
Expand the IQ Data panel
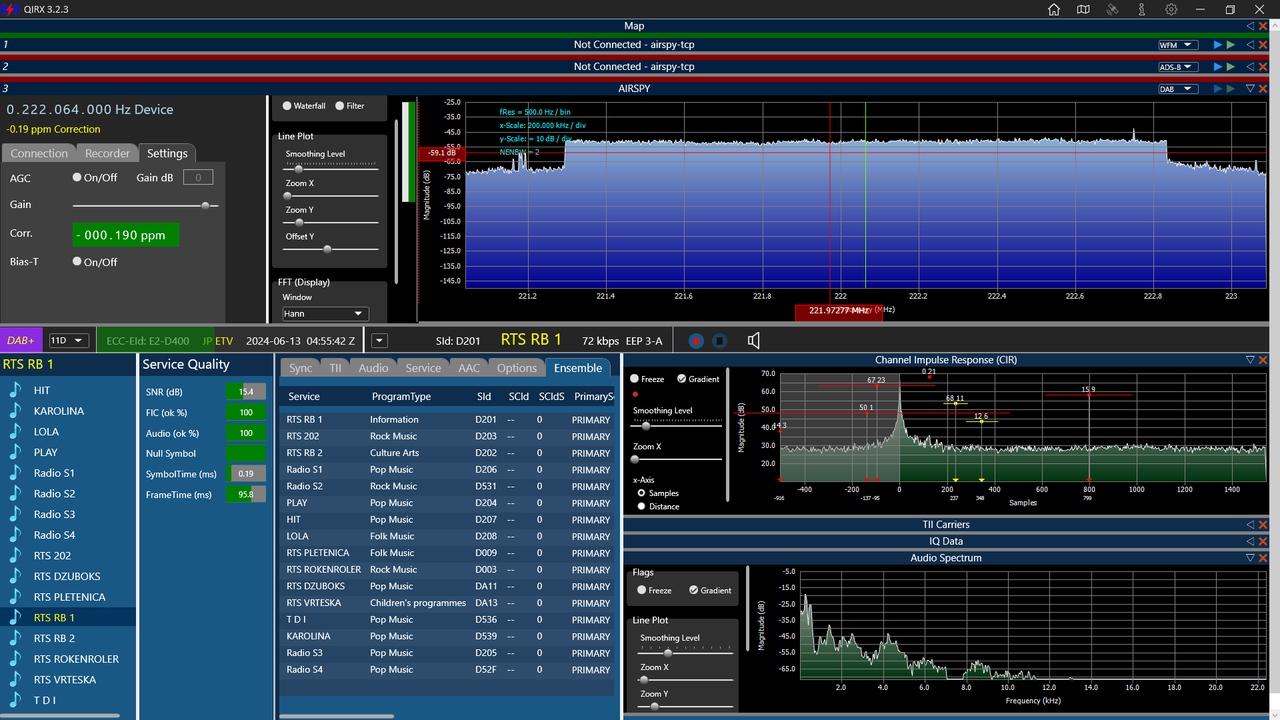coord(1250,541)
